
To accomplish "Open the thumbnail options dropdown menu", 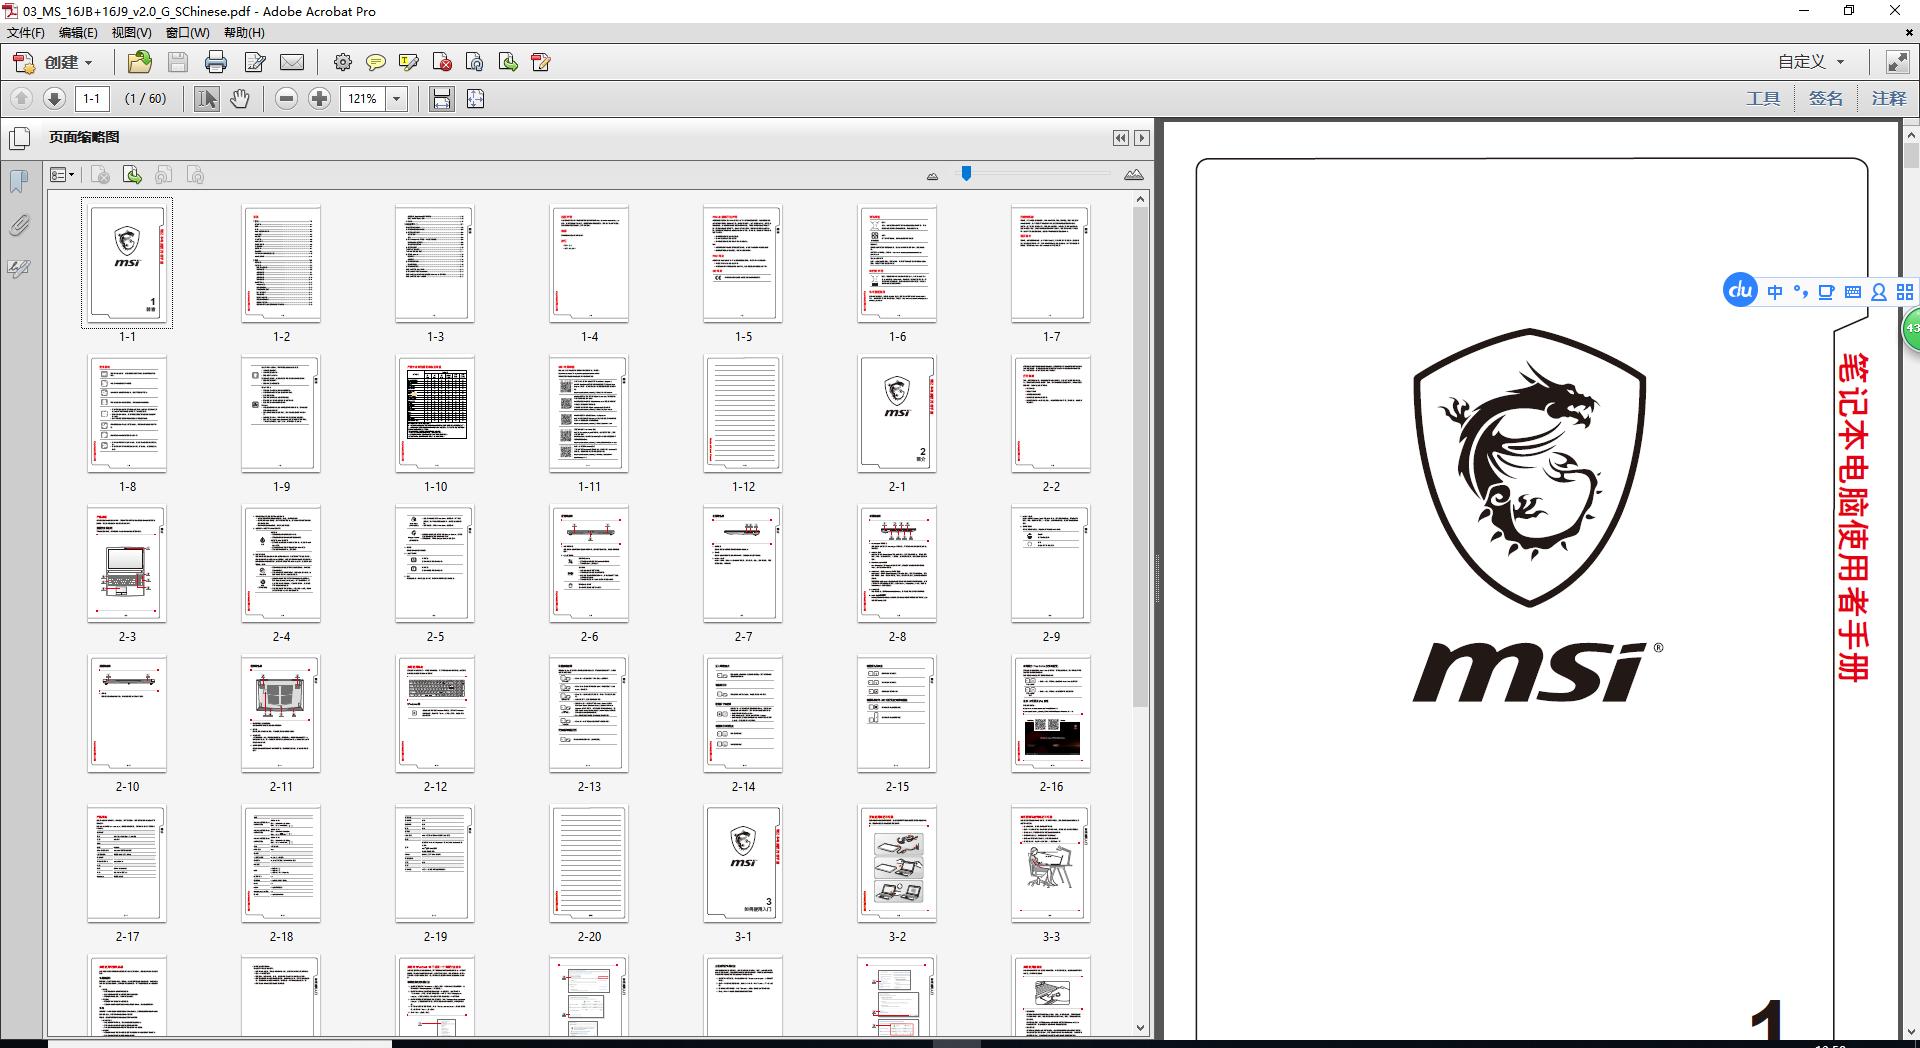I will pos(62,174).
